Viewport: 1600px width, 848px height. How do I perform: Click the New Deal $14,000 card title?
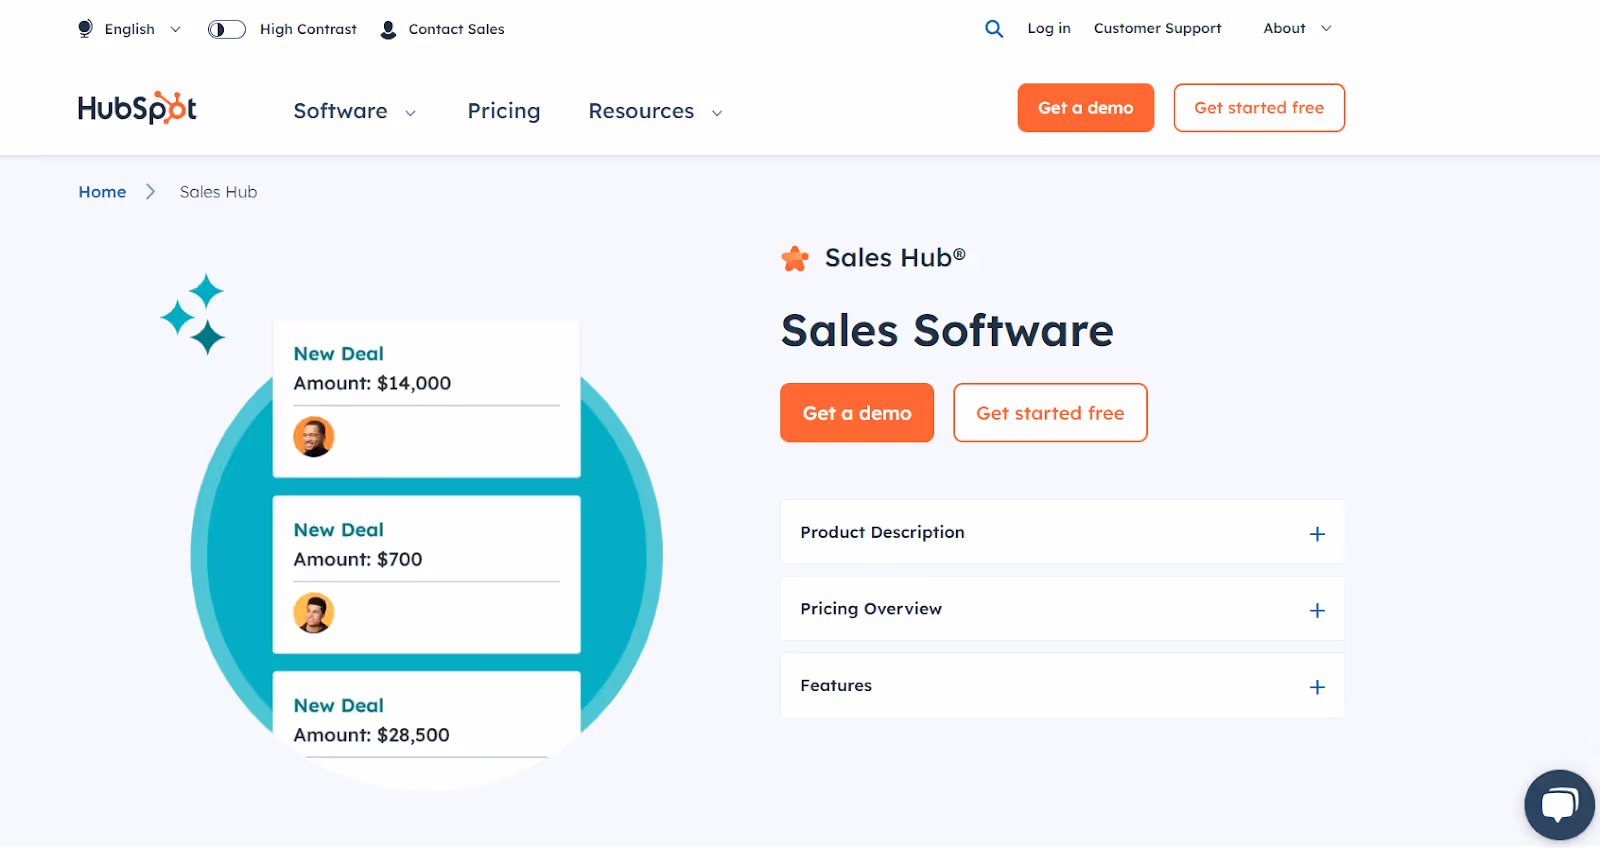click(x=338, y=354)
